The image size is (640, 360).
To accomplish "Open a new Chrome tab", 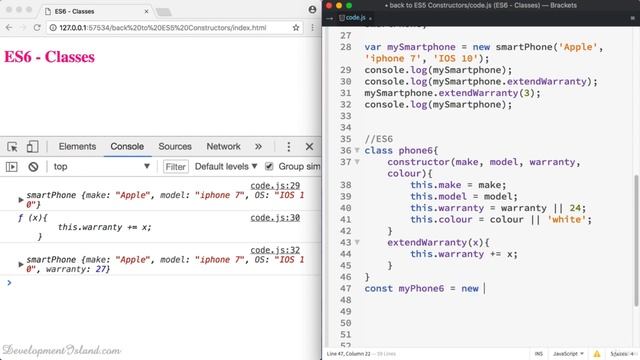I will click(164, 12).
